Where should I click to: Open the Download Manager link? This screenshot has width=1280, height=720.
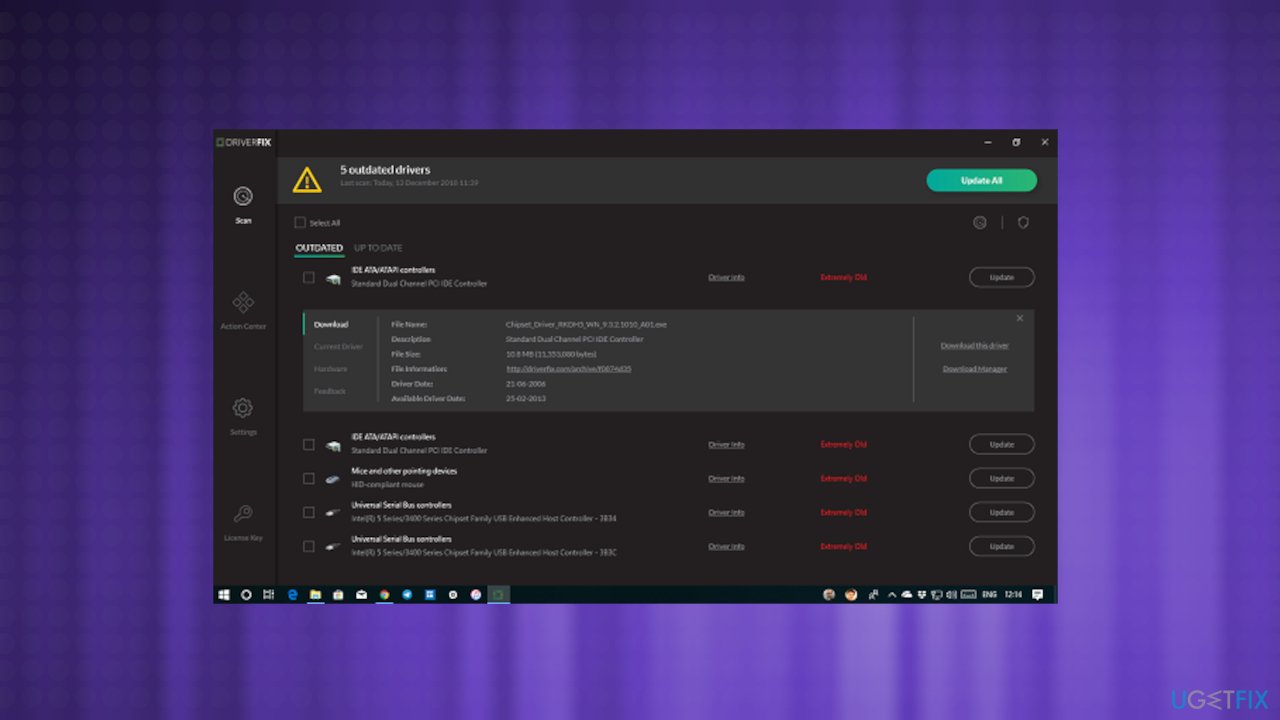975,369
